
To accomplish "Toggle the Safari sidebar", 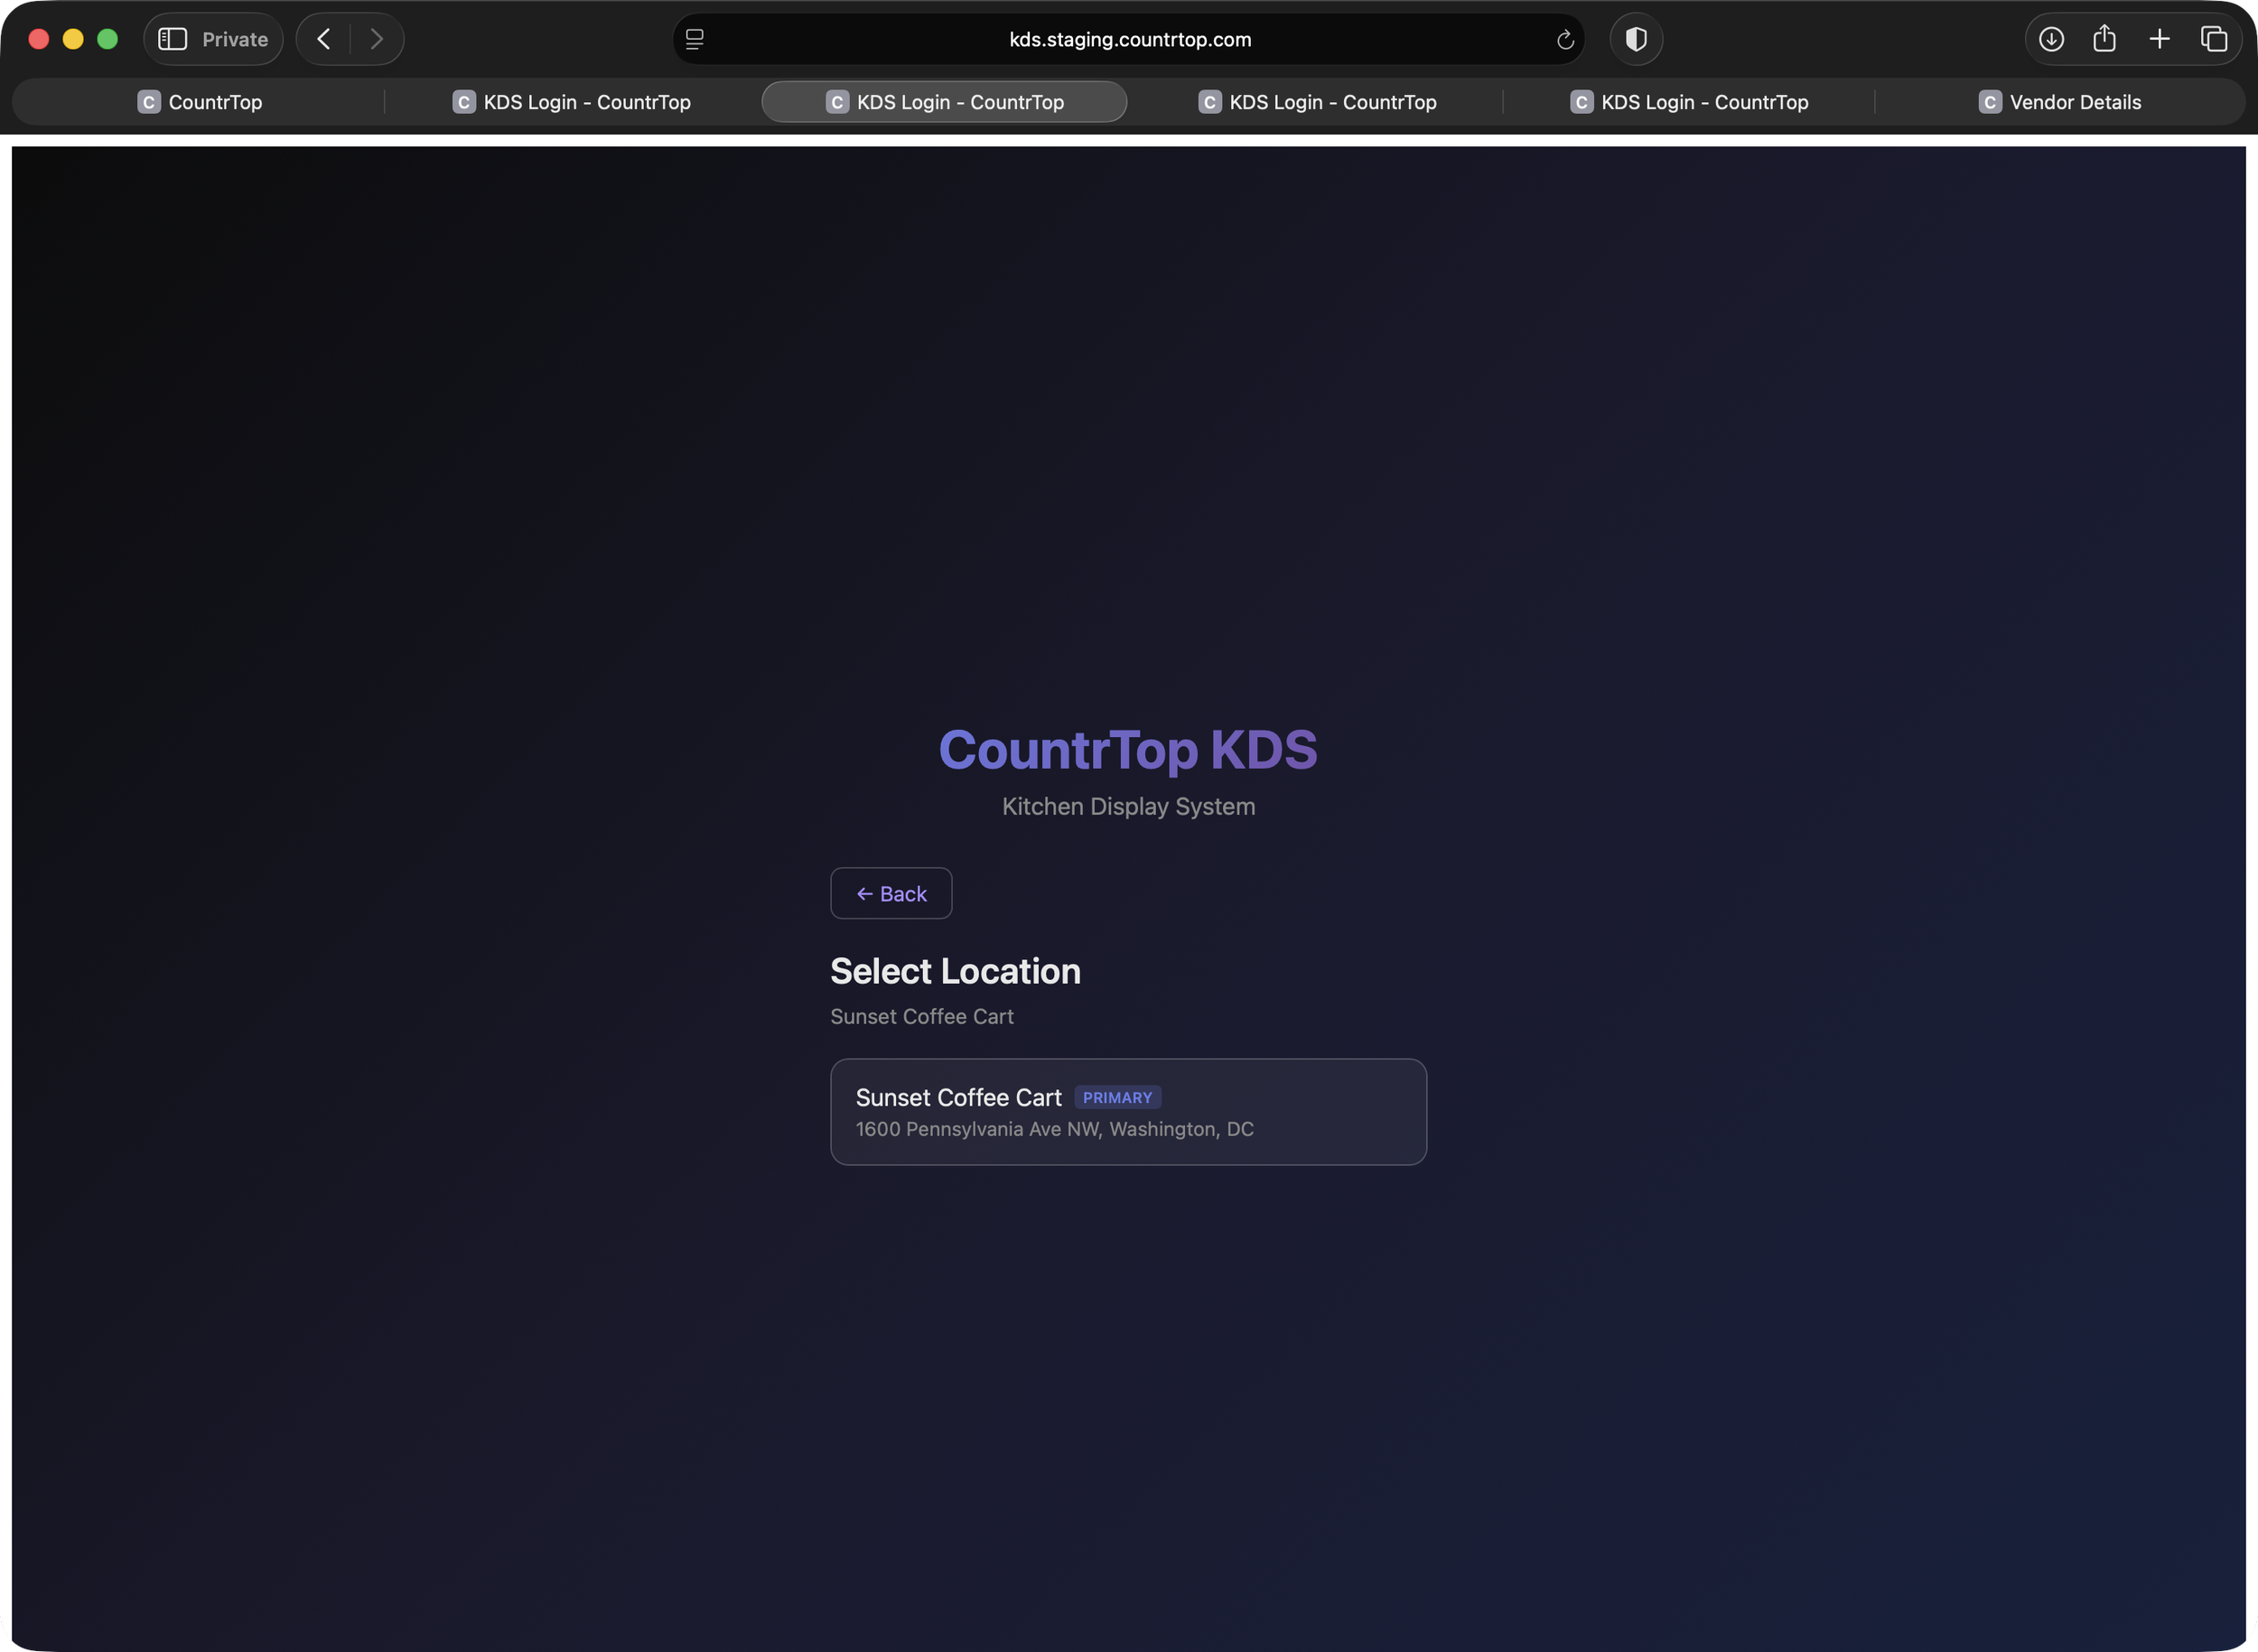I will pos(172,39).
